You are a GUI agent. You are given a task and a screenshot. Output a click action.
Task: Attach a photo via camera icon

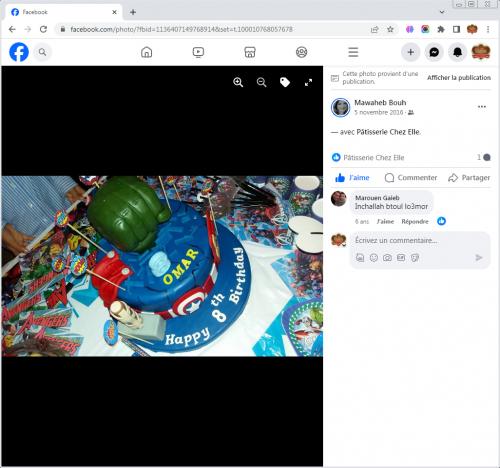point(387,257)
